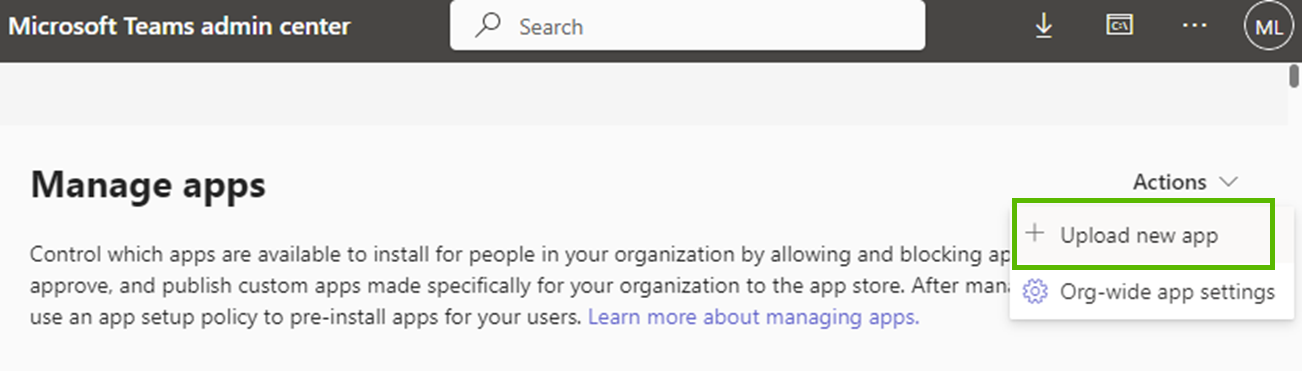Click the vertical scrollbar thumb

tap(1294, 77)
